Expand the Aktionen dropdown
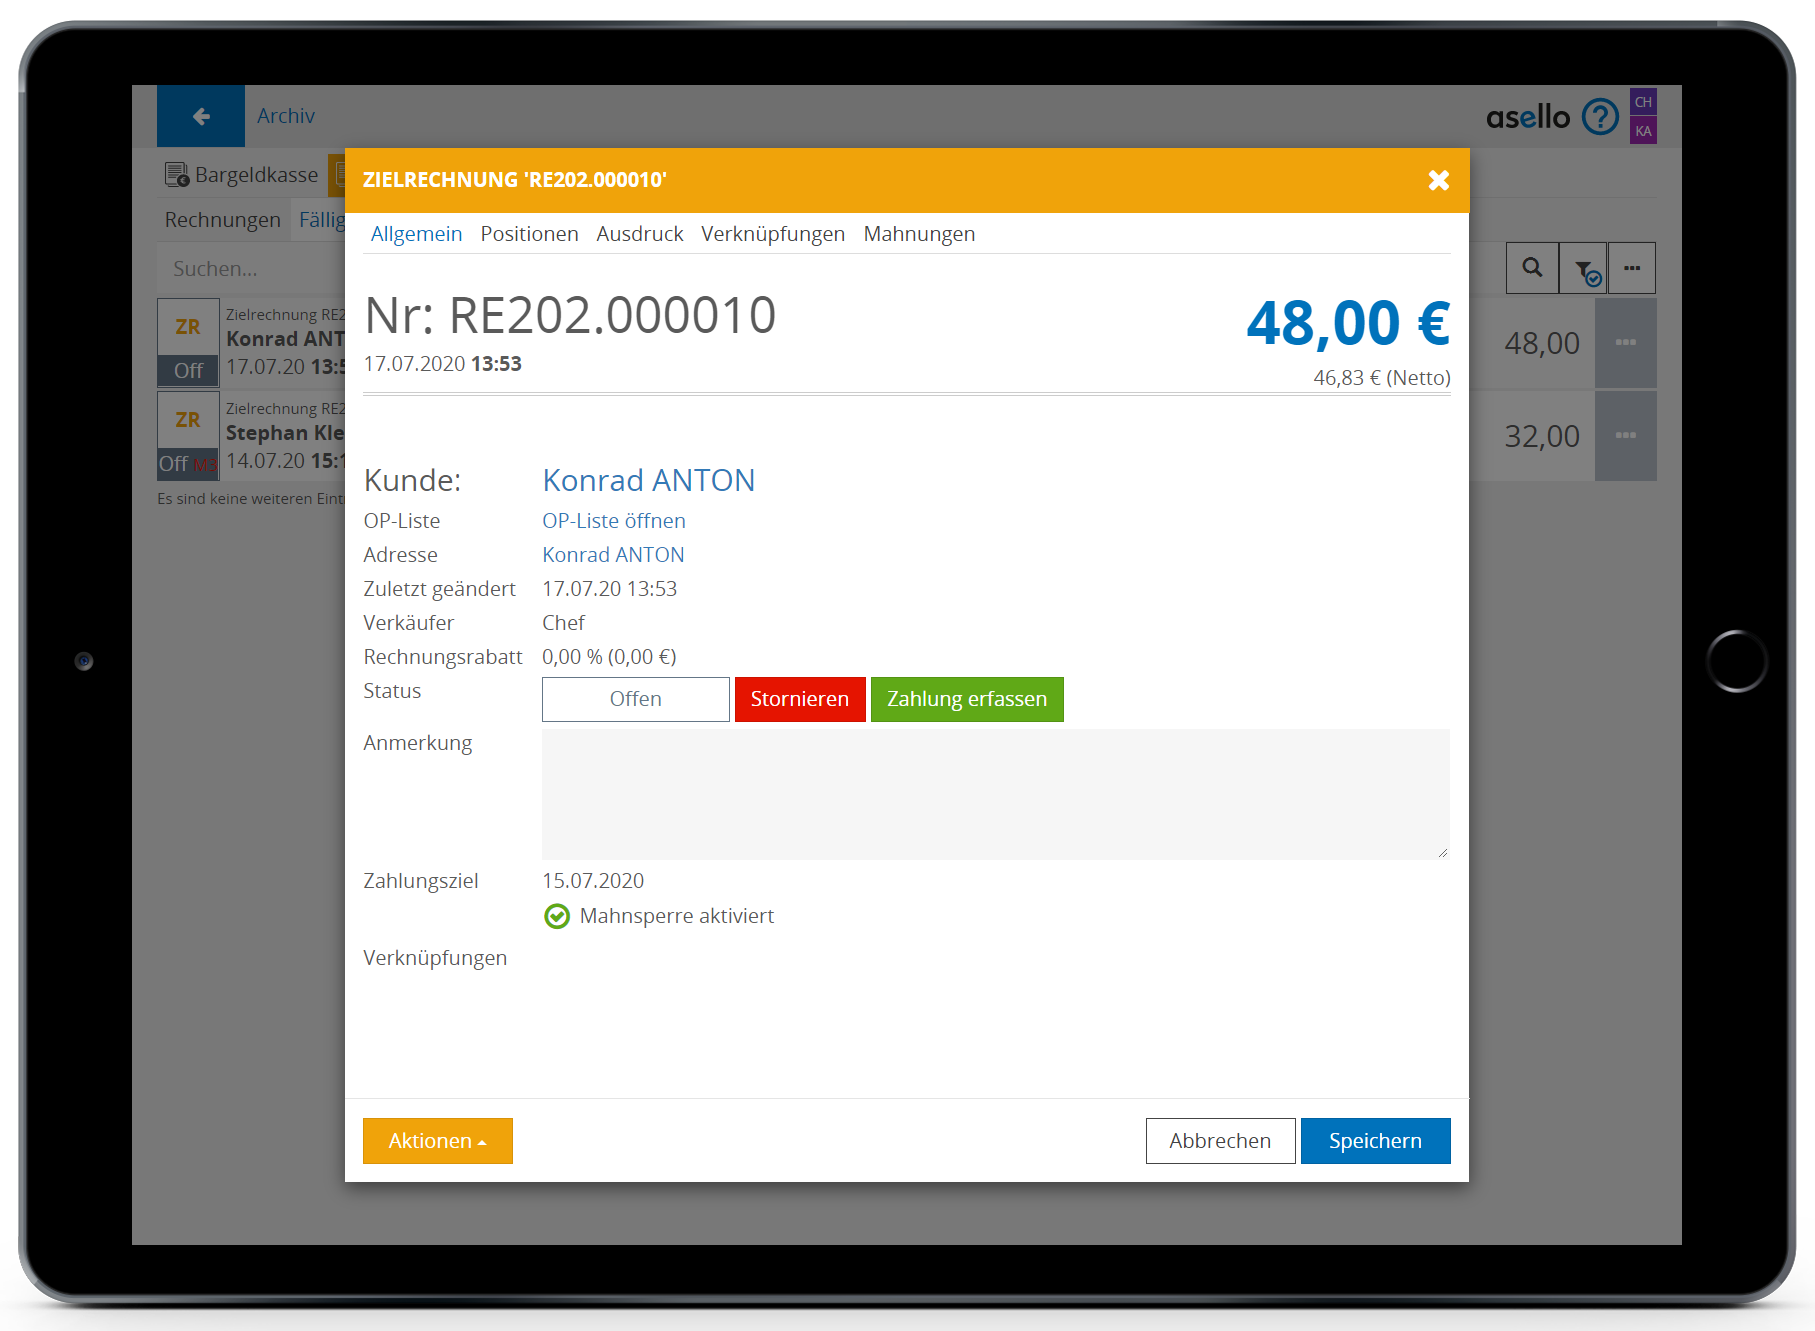Viewport: 1815px width, 1331px height. click(x=437, y=1141)
